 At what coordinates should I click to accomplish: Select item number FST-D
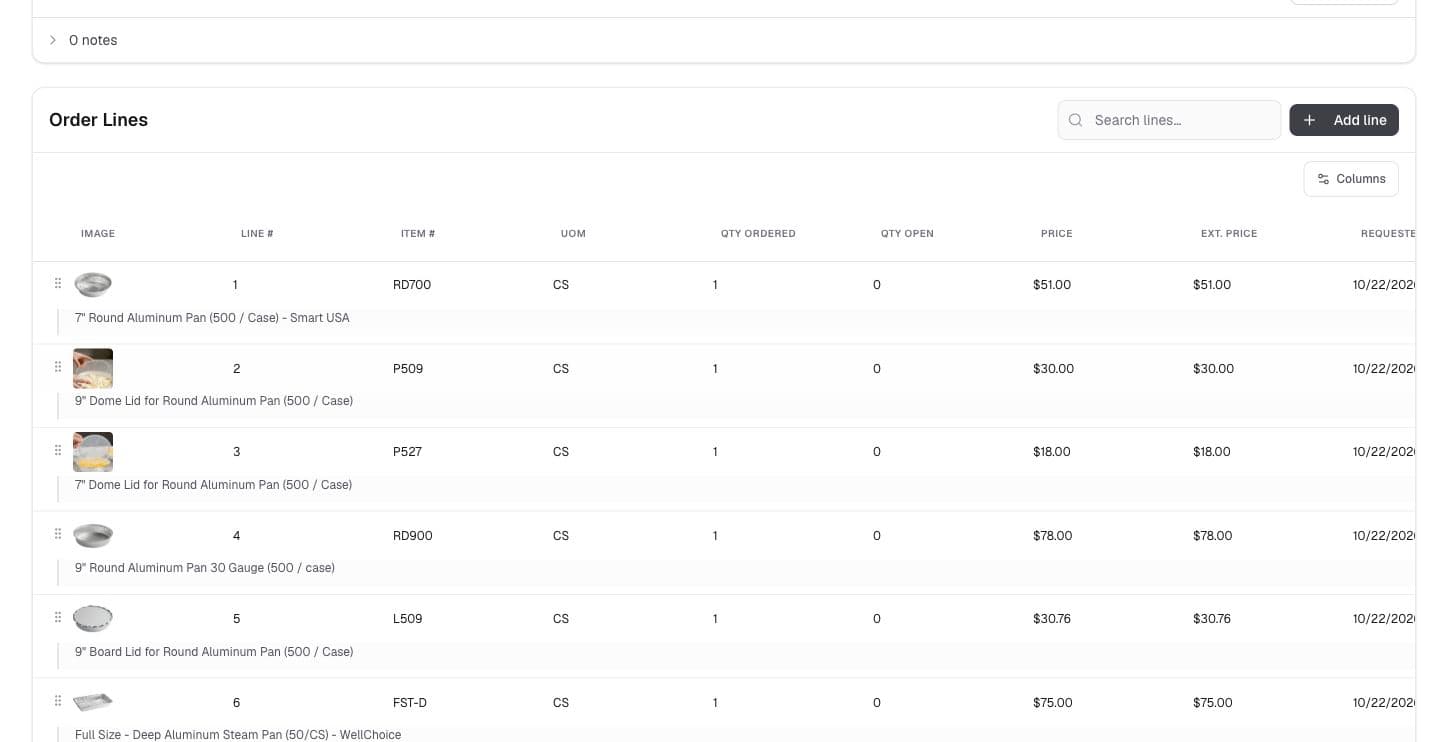(410, 703)
